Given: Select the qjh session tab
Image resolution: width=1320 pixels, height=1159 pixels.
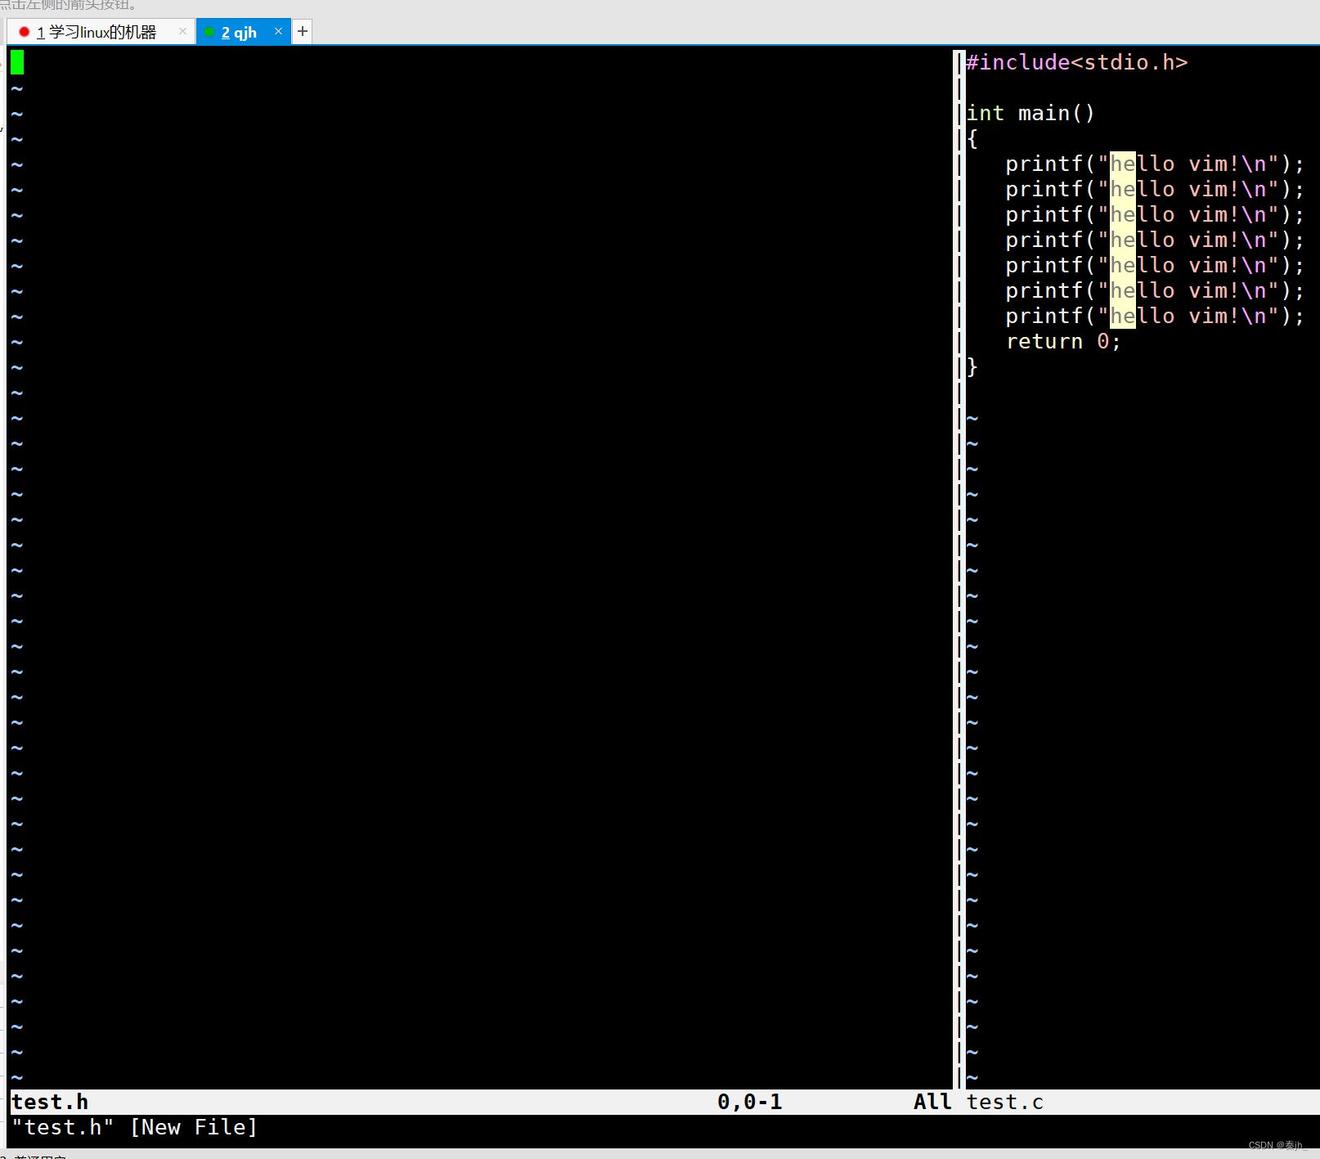Looking at the screenshot, I should tap(239, 32).
